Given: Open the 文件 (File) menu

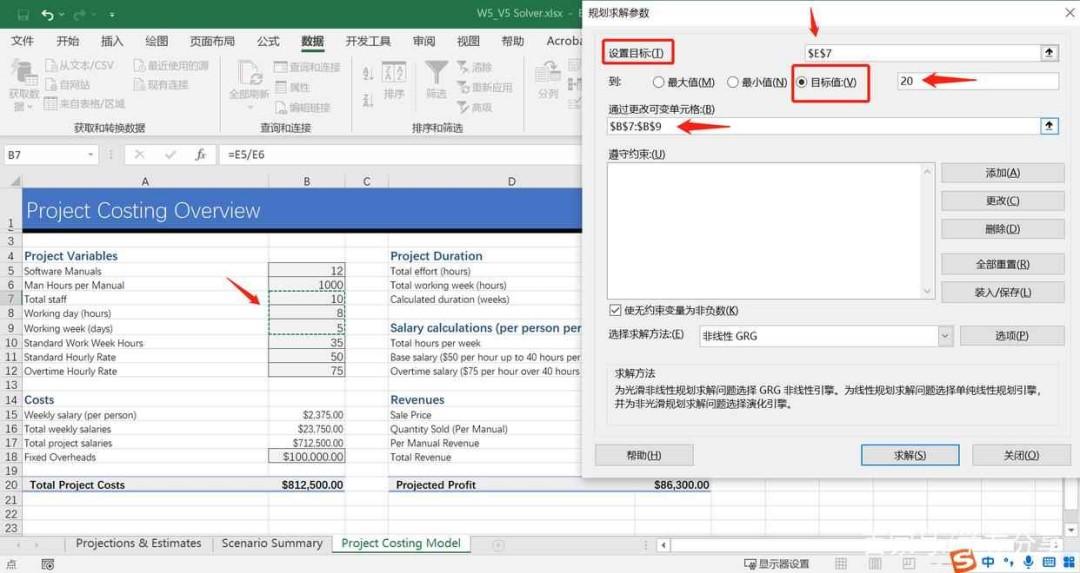Looking at the screenshot, I should (22, 41).
